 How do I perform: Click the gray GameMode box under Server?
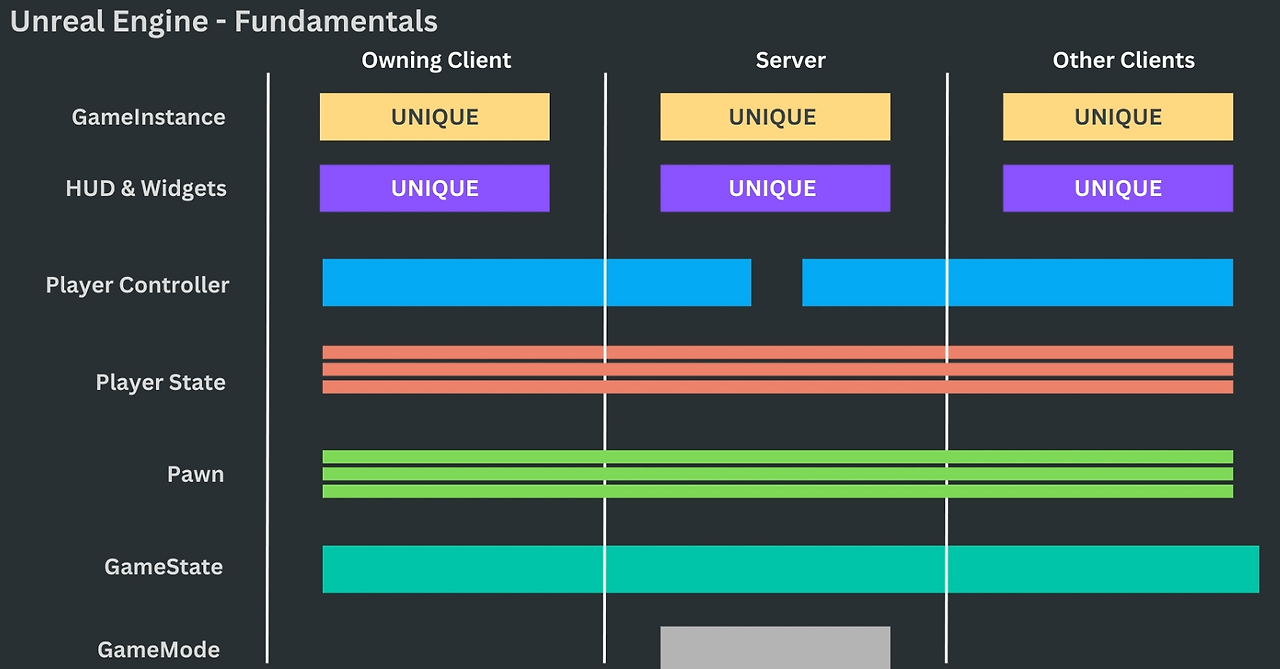775,648
